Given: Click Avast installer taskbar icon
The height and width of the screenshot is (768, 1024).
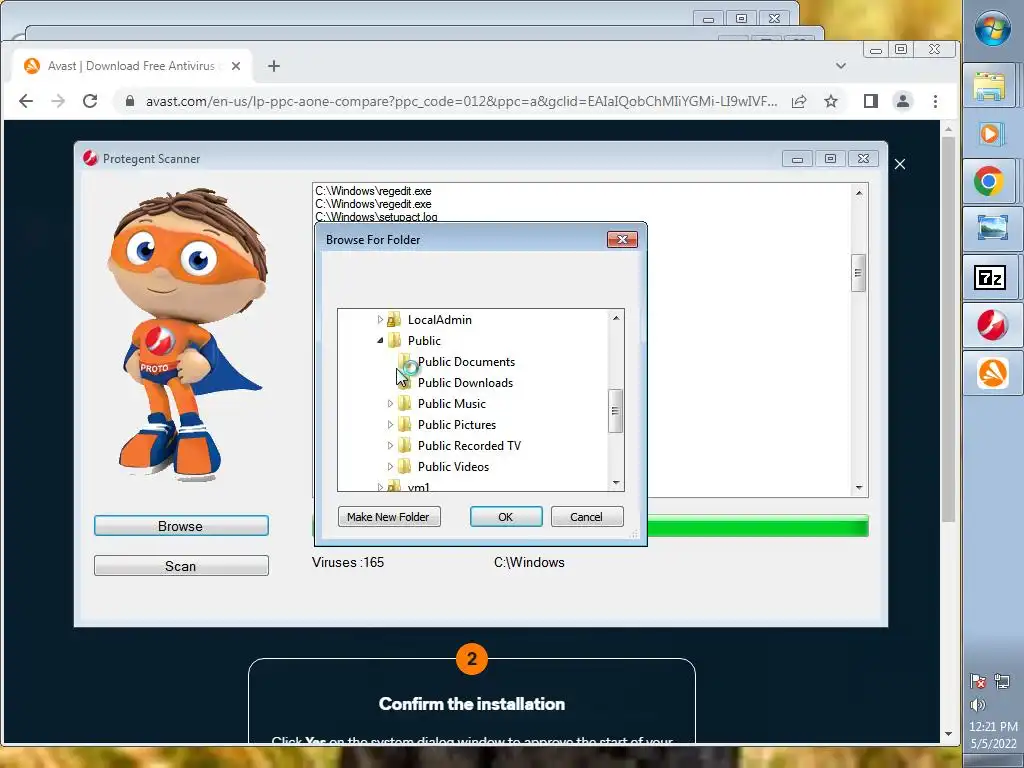Looking at the screenshot, I should click(x=992, y=374).
